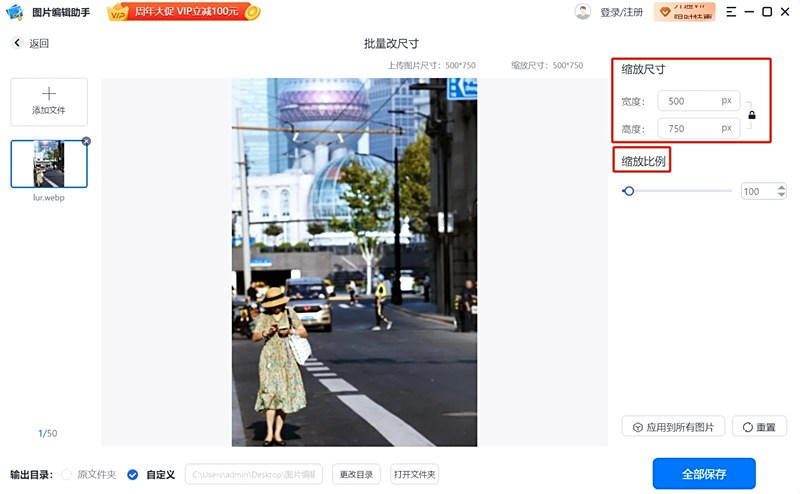Click the 高度 height input field
Viewport: 800px width, 494px height.
698,129
